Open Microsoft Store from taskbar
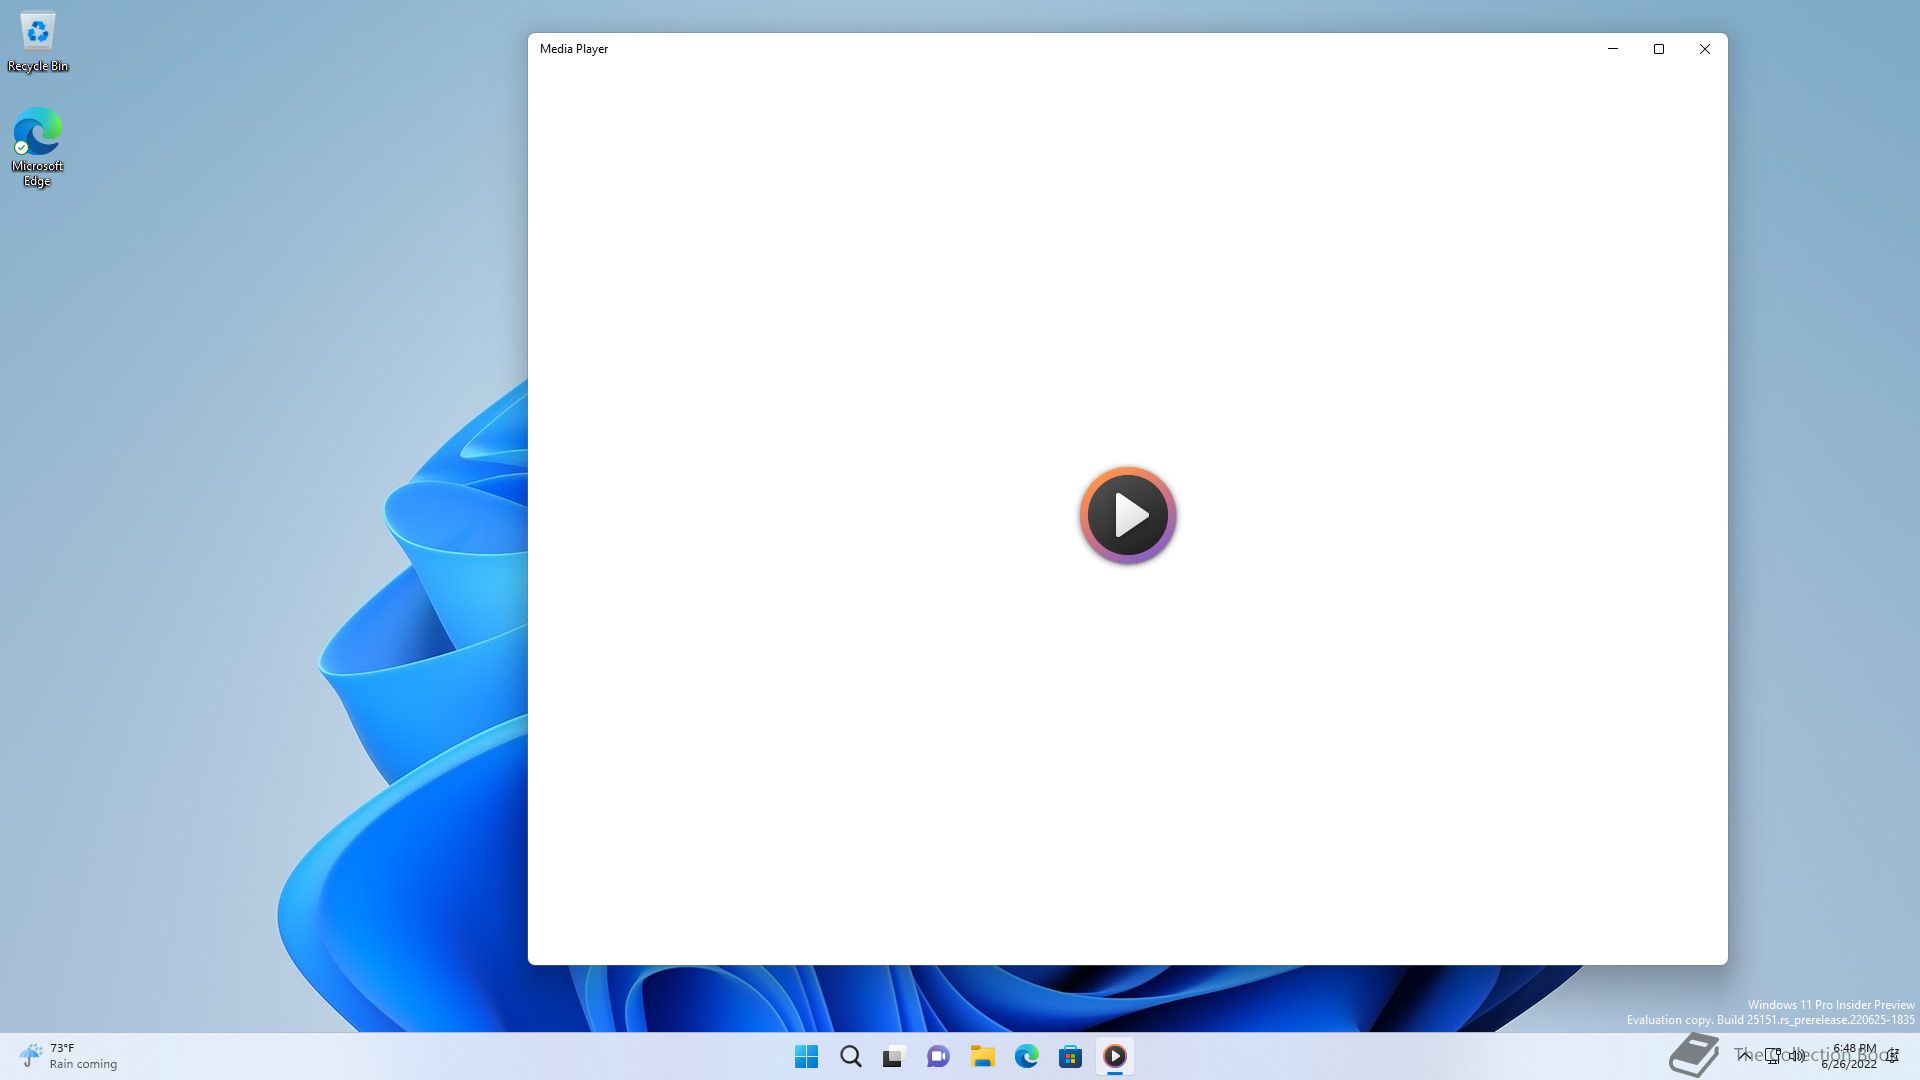Screen dimensions: 1920x1080 [x=1070, y=1056]
